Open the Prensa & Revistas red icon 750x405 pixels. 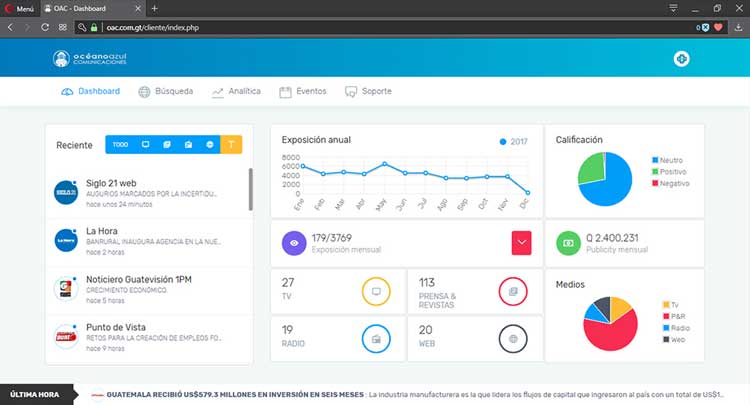point(512,292)
